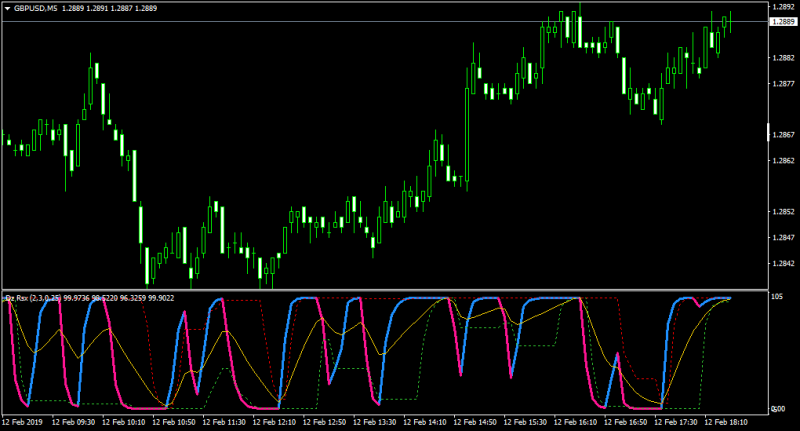Screen dimensions: 800x431
Task: Click the 1.2852 price axis label
Action: (783, 212)
